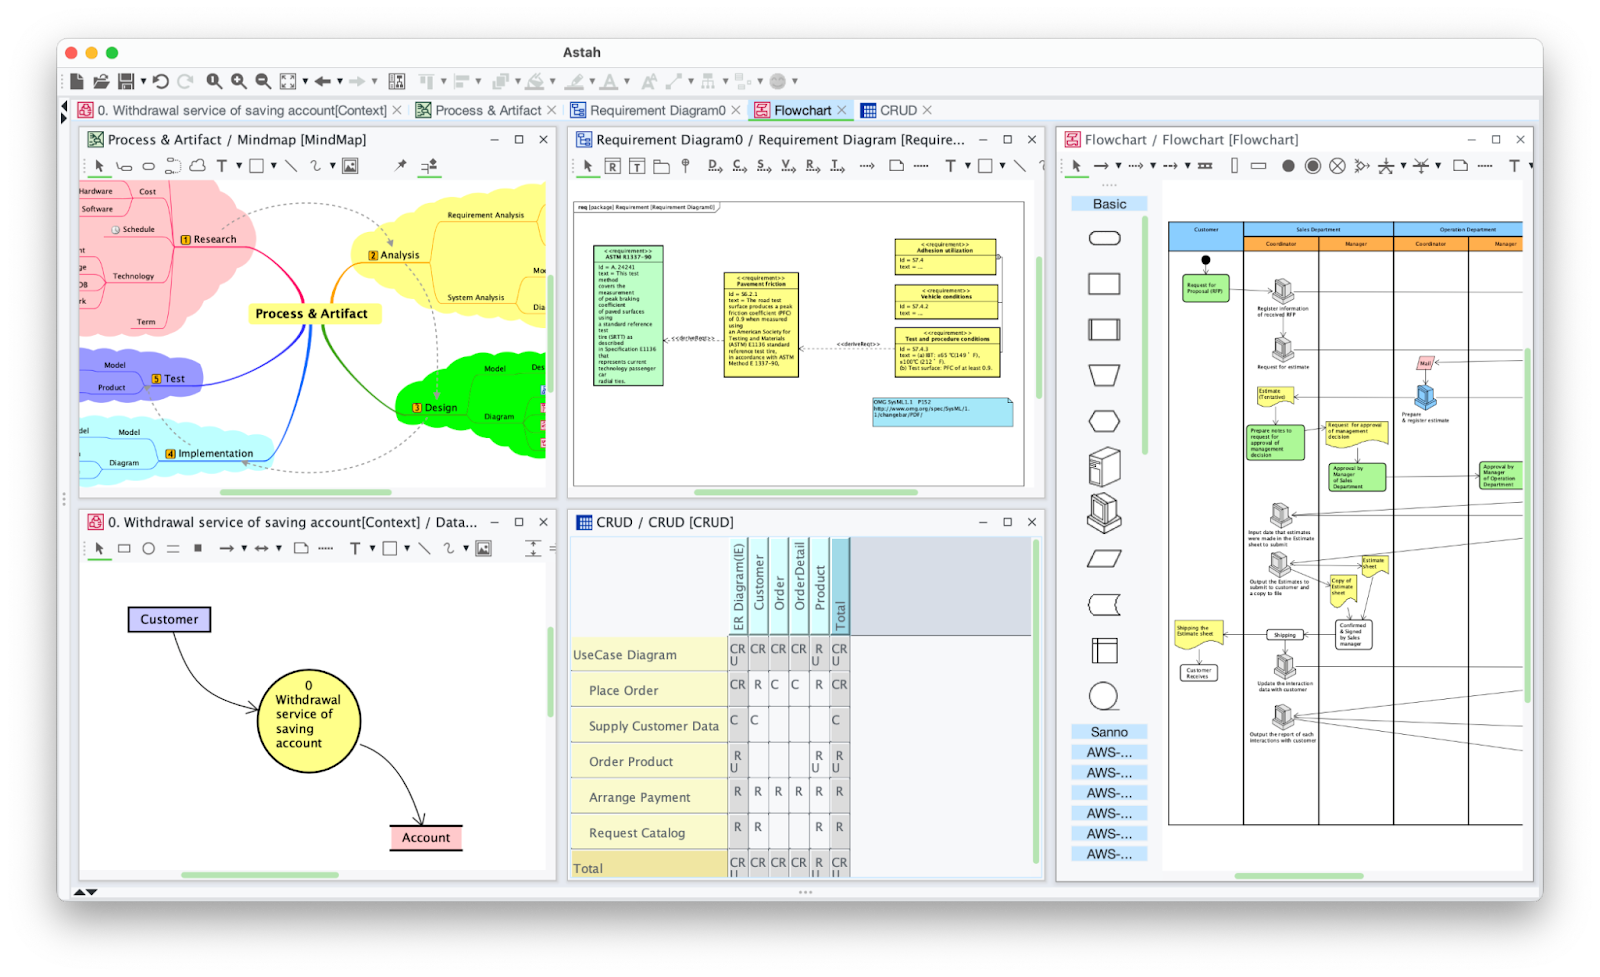Open the data flow arrow dropdown in DFD toolbar
The height and width of the screenshot is (977, 1600).
click(244, 548)
